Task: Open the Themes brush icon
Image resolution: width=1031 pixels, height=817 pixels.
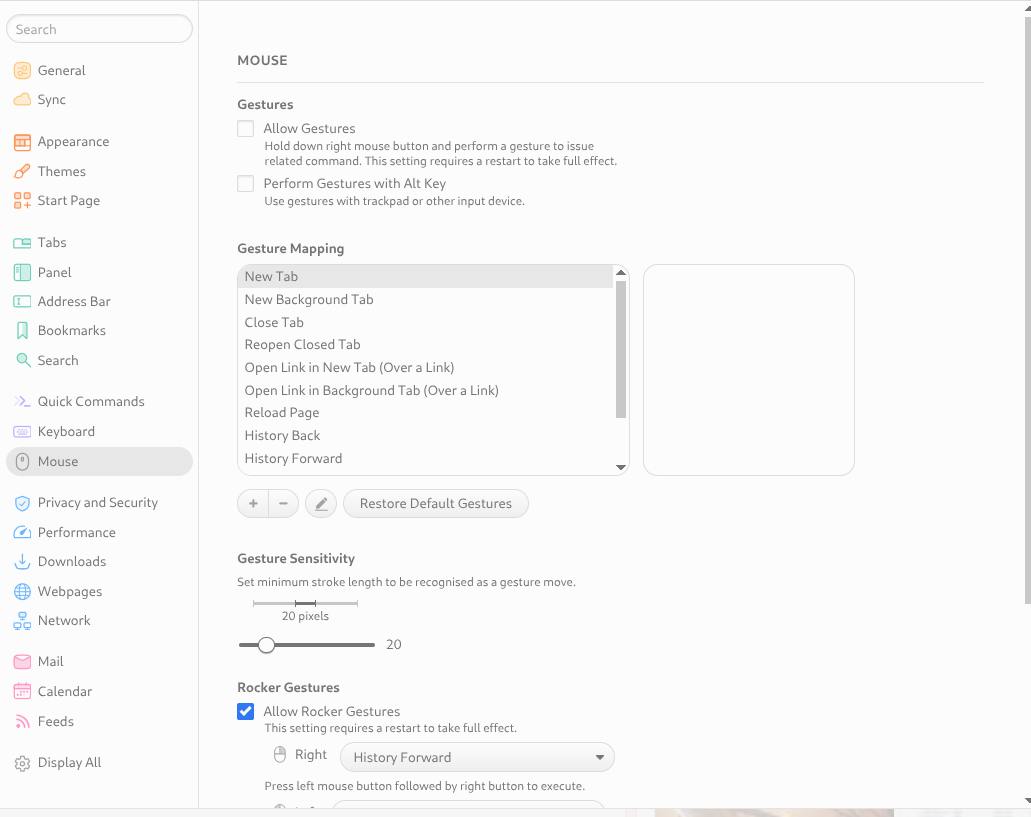Action: tap(22, 172)
